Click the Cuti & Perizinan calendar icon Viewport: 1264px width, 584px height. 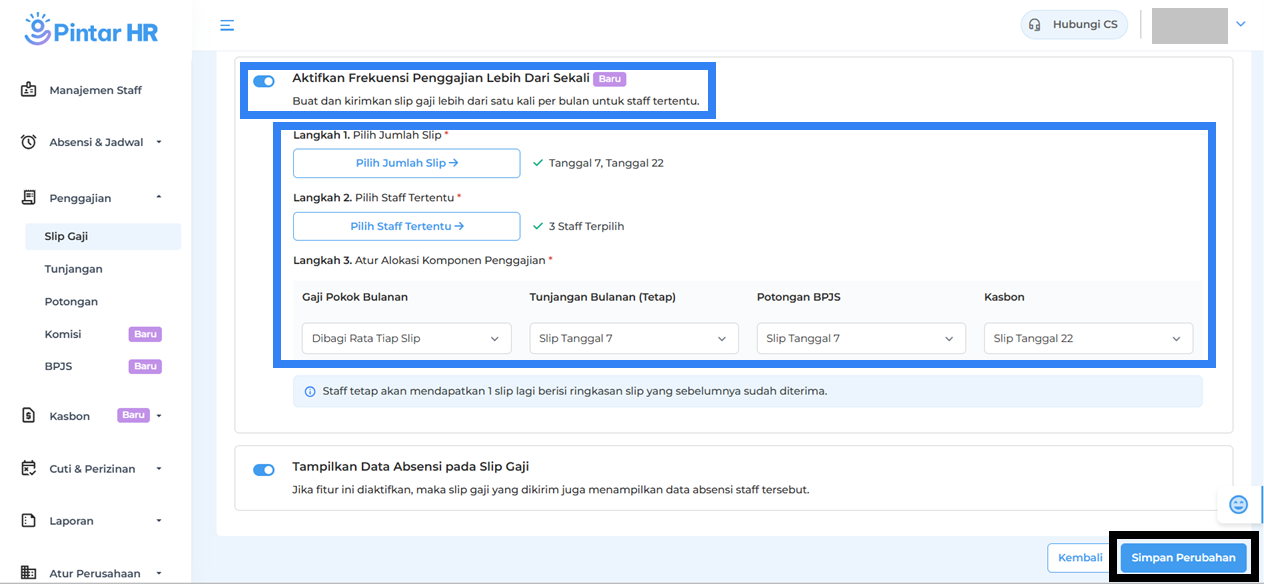click(29, 469)
